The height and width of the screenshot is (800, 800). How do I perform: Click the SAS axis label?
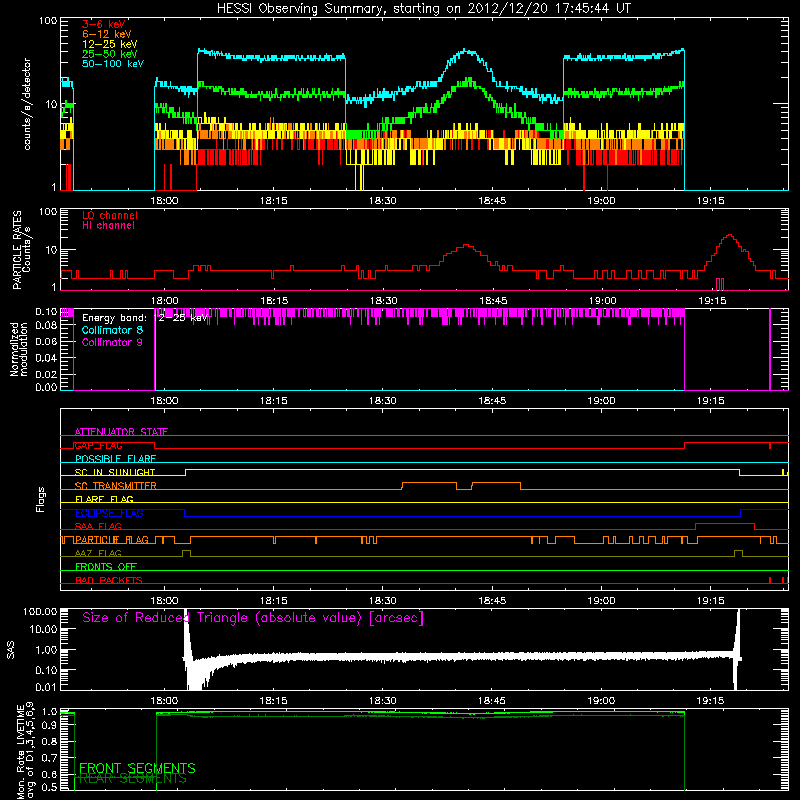tap(11, 650)
